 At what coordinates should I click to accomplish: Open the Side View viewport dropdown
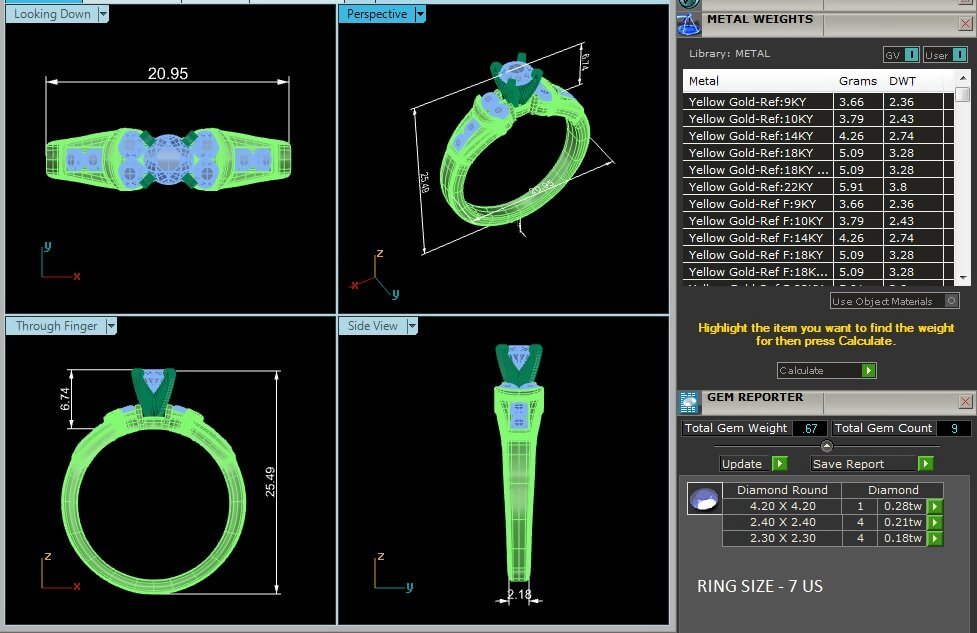pos(411,326)
